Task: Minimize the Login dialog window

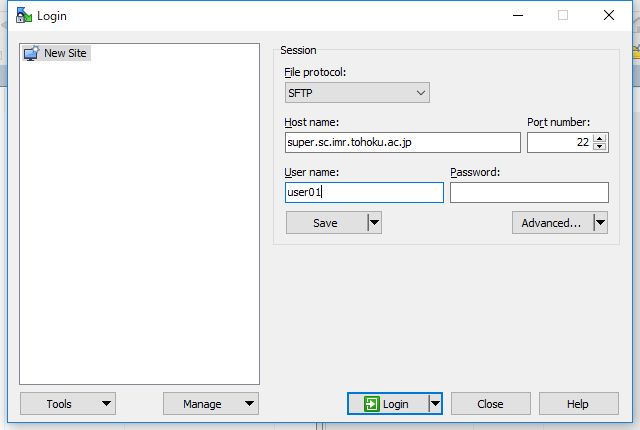Action: [518, 16]
